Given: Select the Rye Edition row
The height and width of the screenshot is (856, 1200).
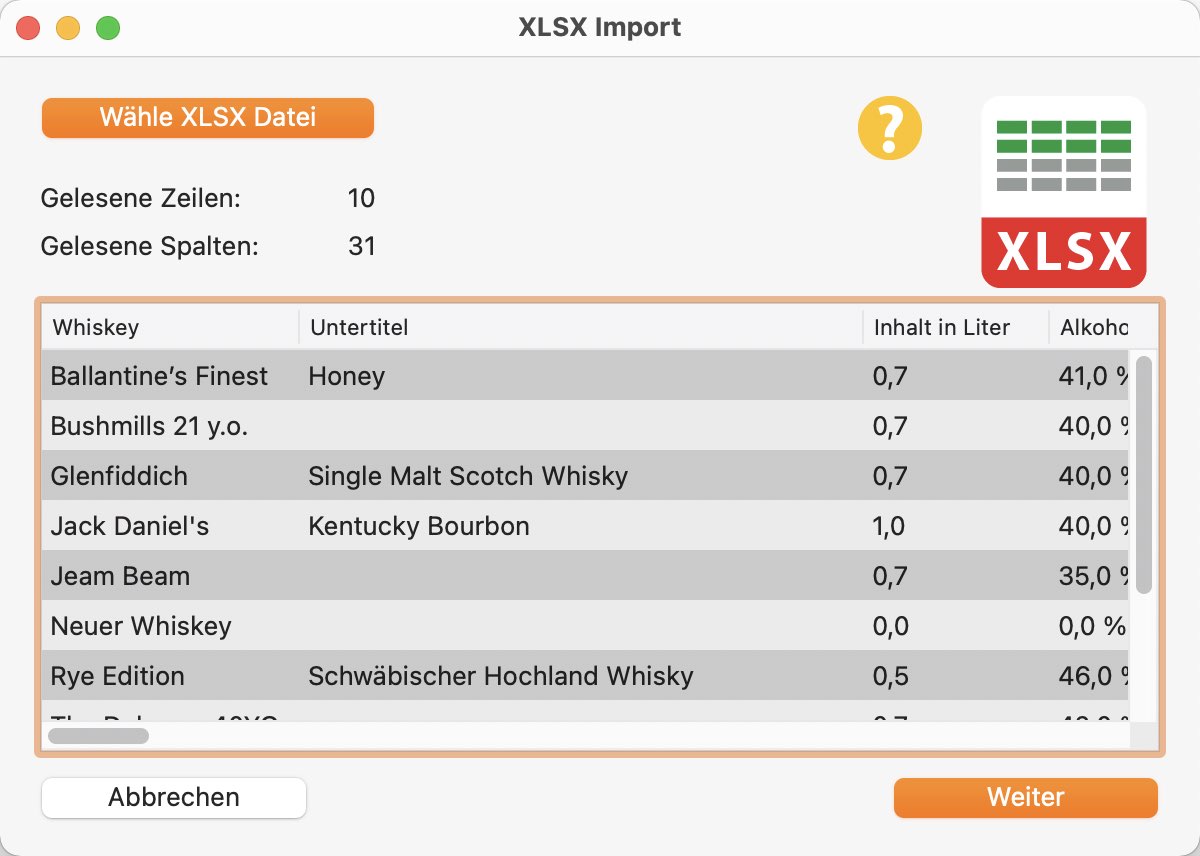Looking at the screenshot, I should (x=586, y=676).
